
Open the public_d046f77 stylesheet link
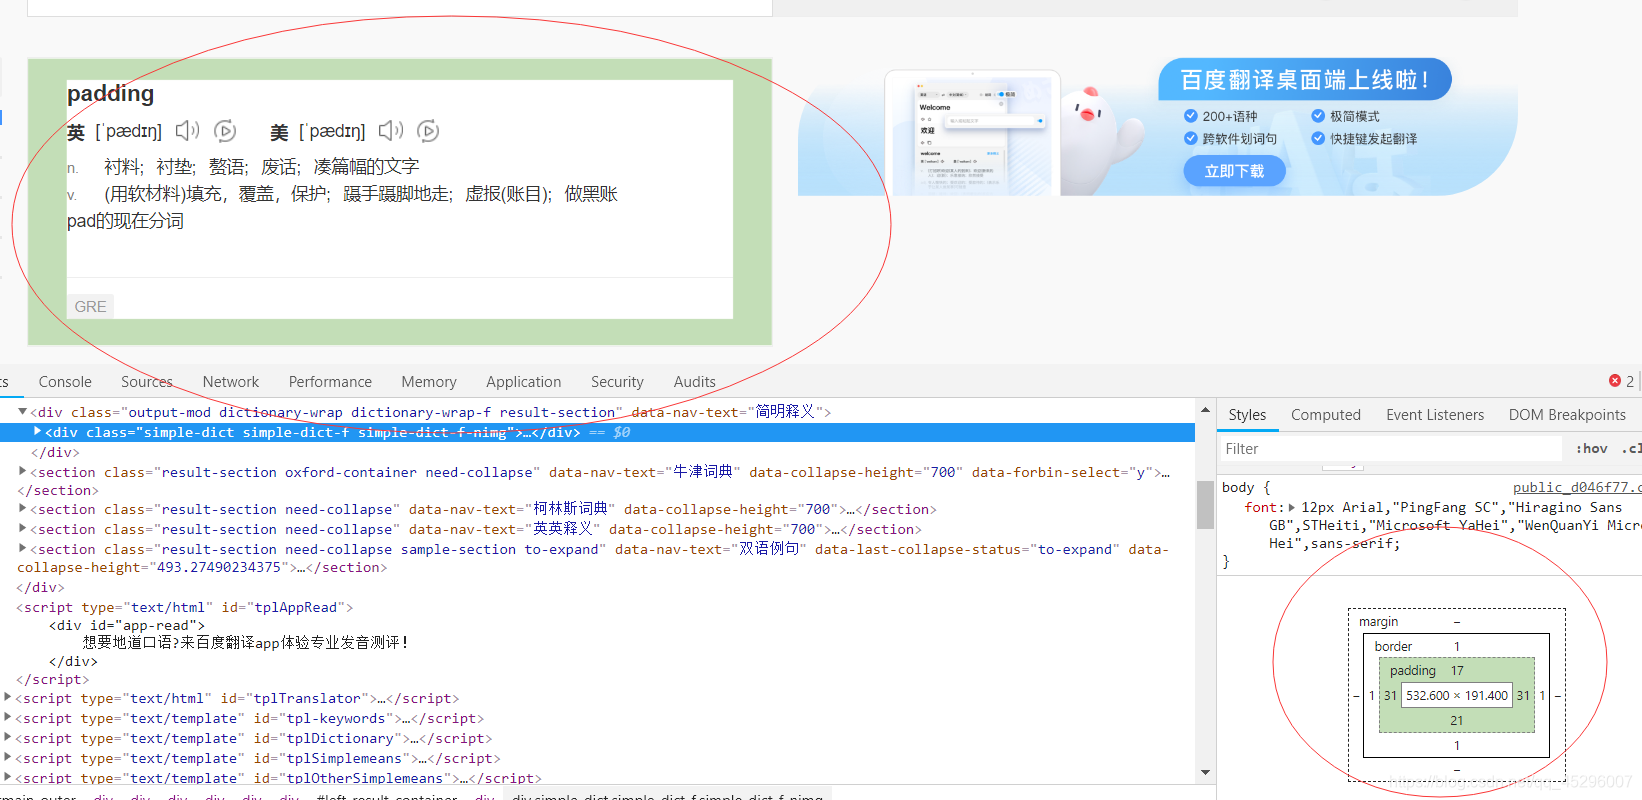(x=1577, y=488)
